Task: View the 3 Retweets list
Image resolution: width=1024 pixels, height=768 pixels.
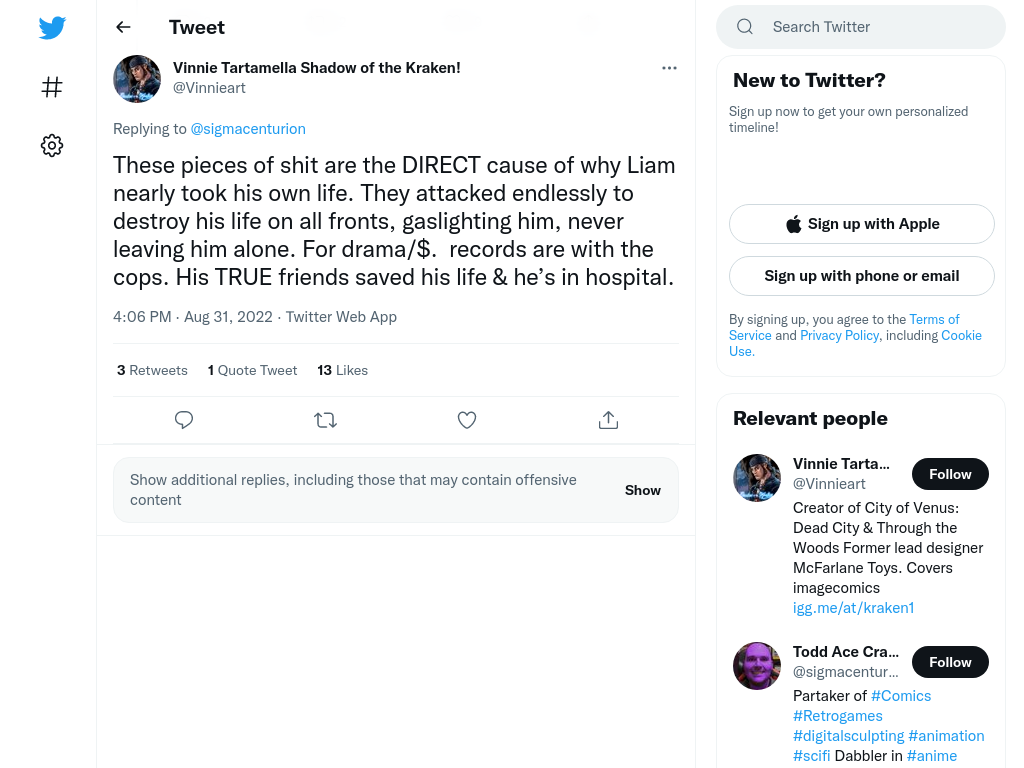Action: pos(152,370)
